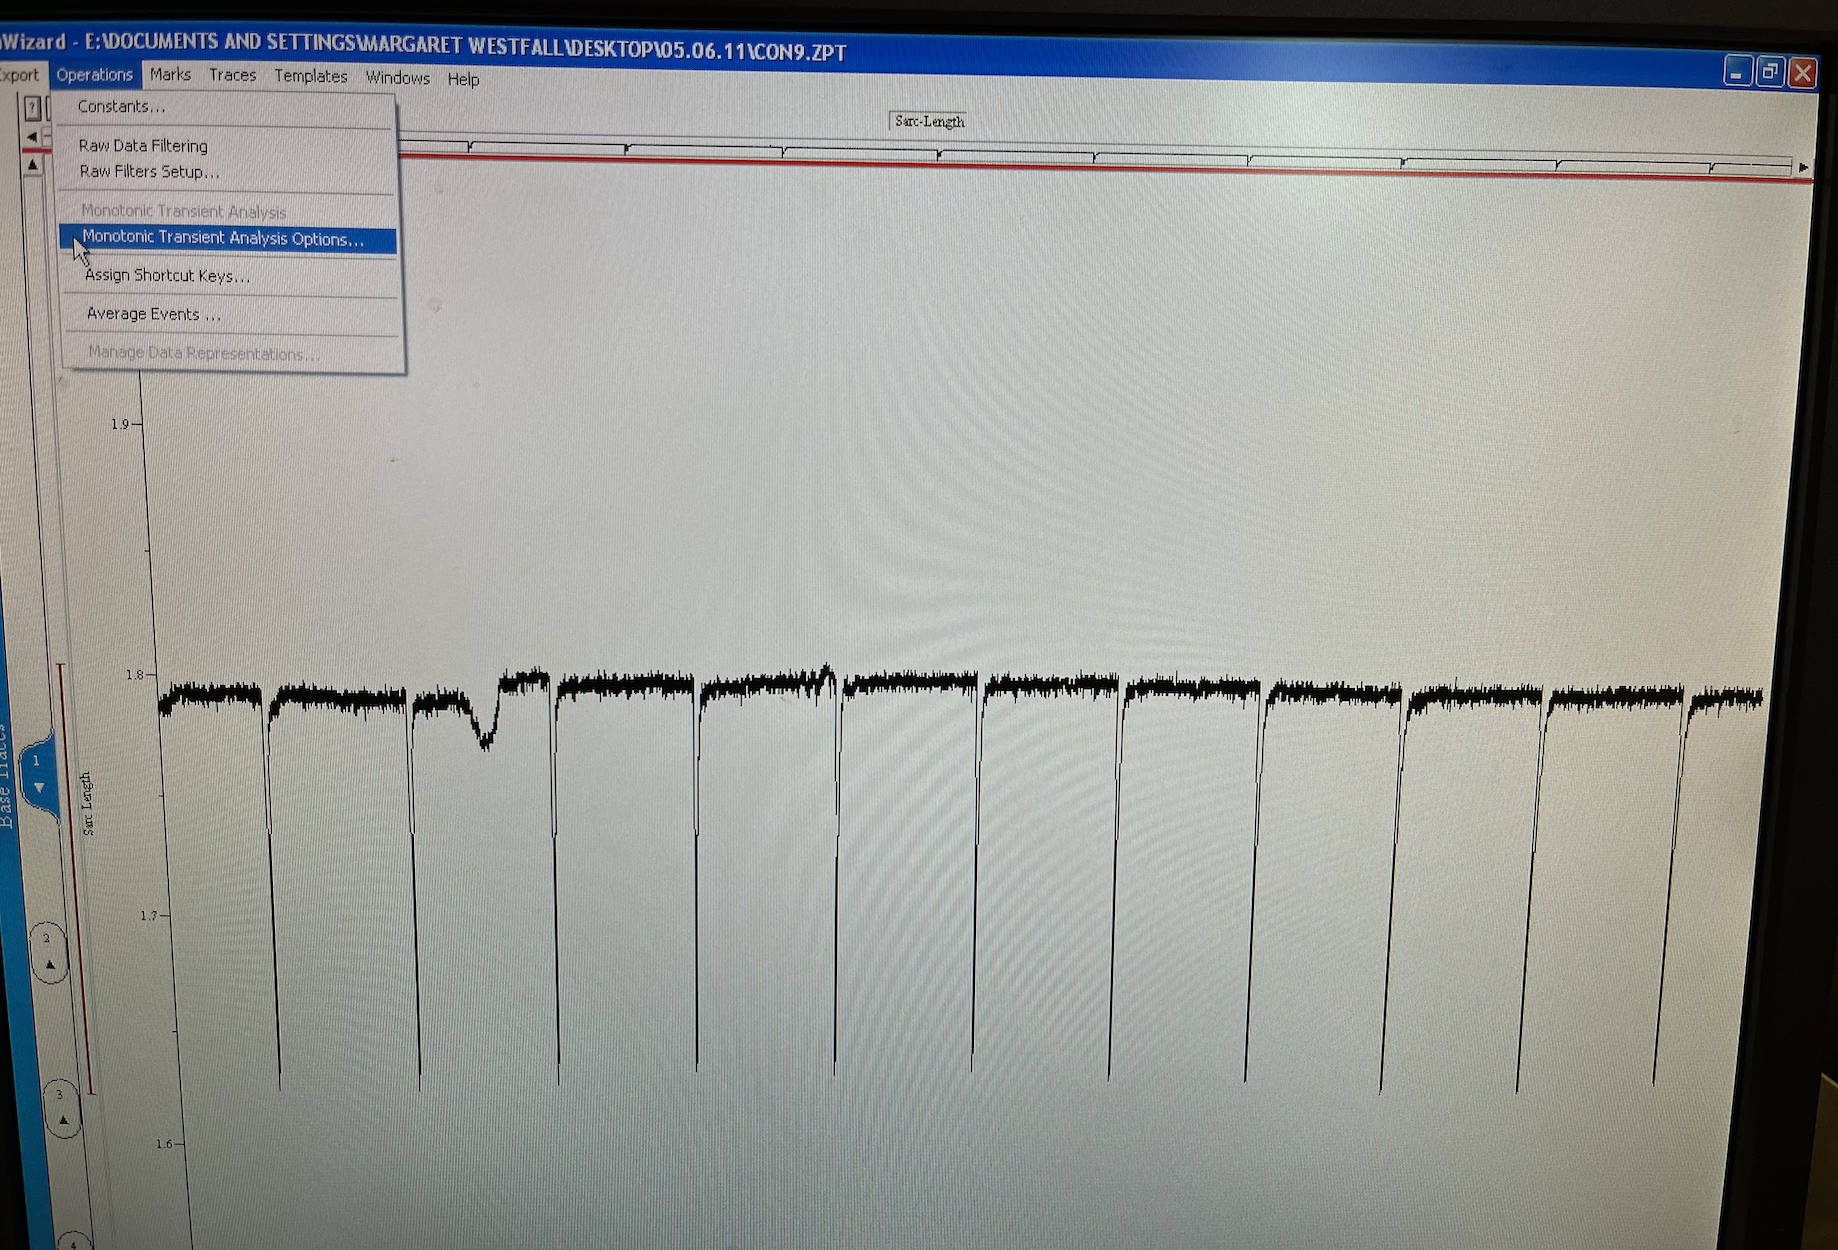Minimize the IonWizard window
Image resolution: width=1838 pixels, height=1250 pixels.
click(1737, 72)
